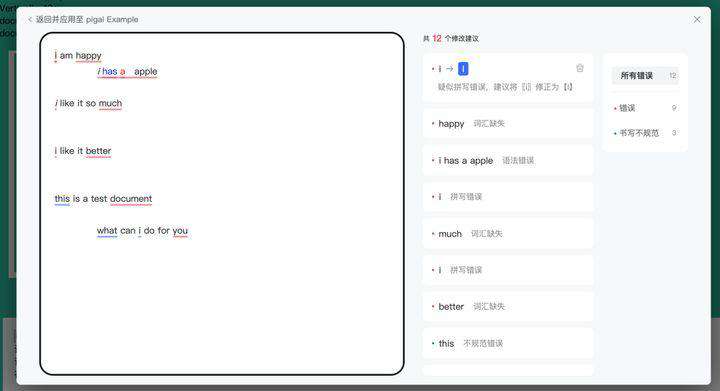Click the back arrow to return and apply
This screenshot has width=720, height=391.
30,20
